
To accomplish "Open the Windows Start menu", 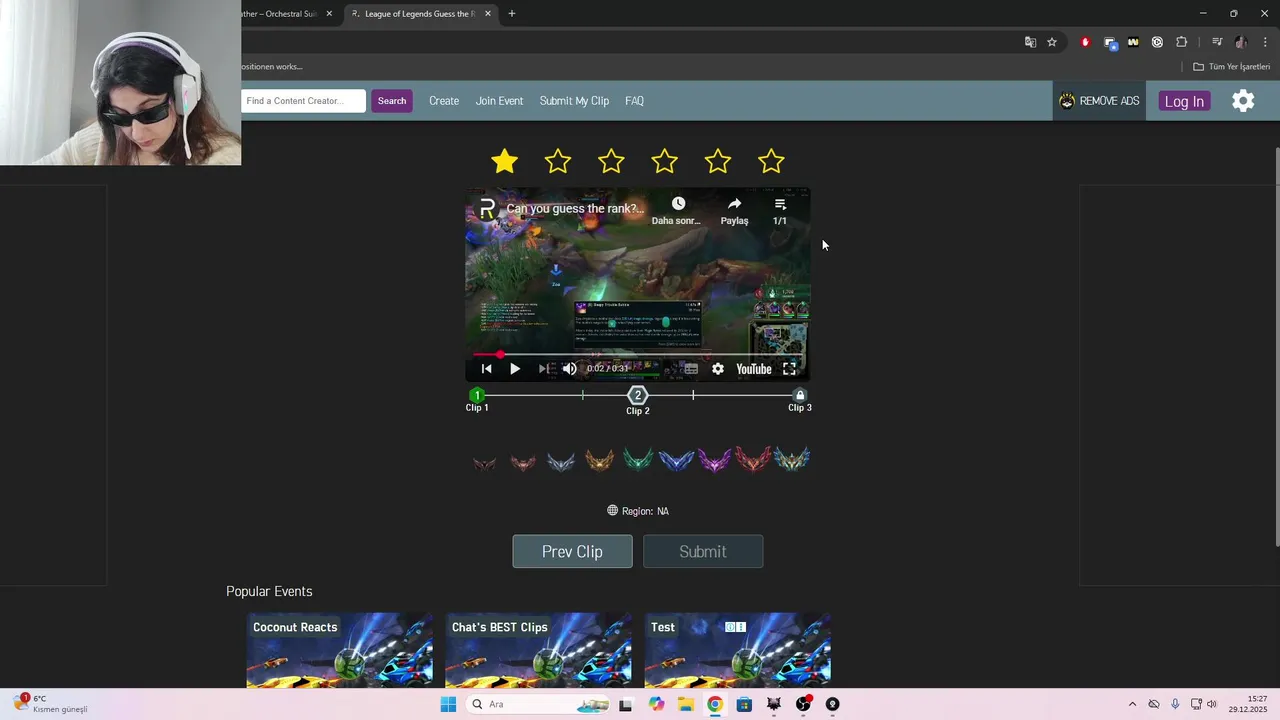I will pyautogui.click(x=448, y=704).
